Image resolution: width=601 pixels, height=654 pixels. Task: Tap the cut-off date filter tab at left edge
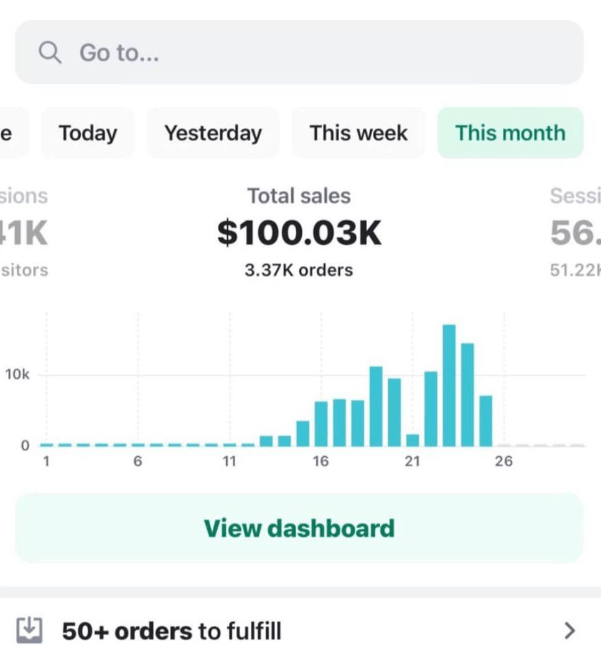pyautogui.click(x=10, y=133)
